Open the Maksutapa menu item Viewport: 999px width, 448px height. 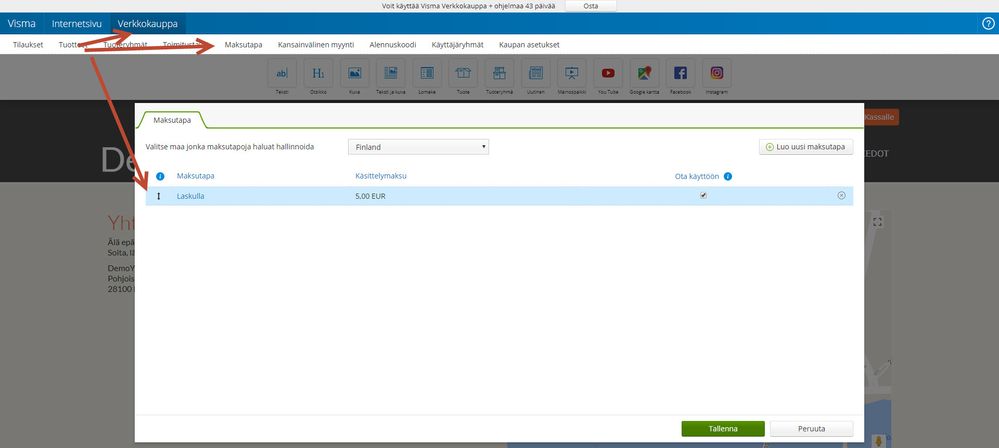point(243,45)
